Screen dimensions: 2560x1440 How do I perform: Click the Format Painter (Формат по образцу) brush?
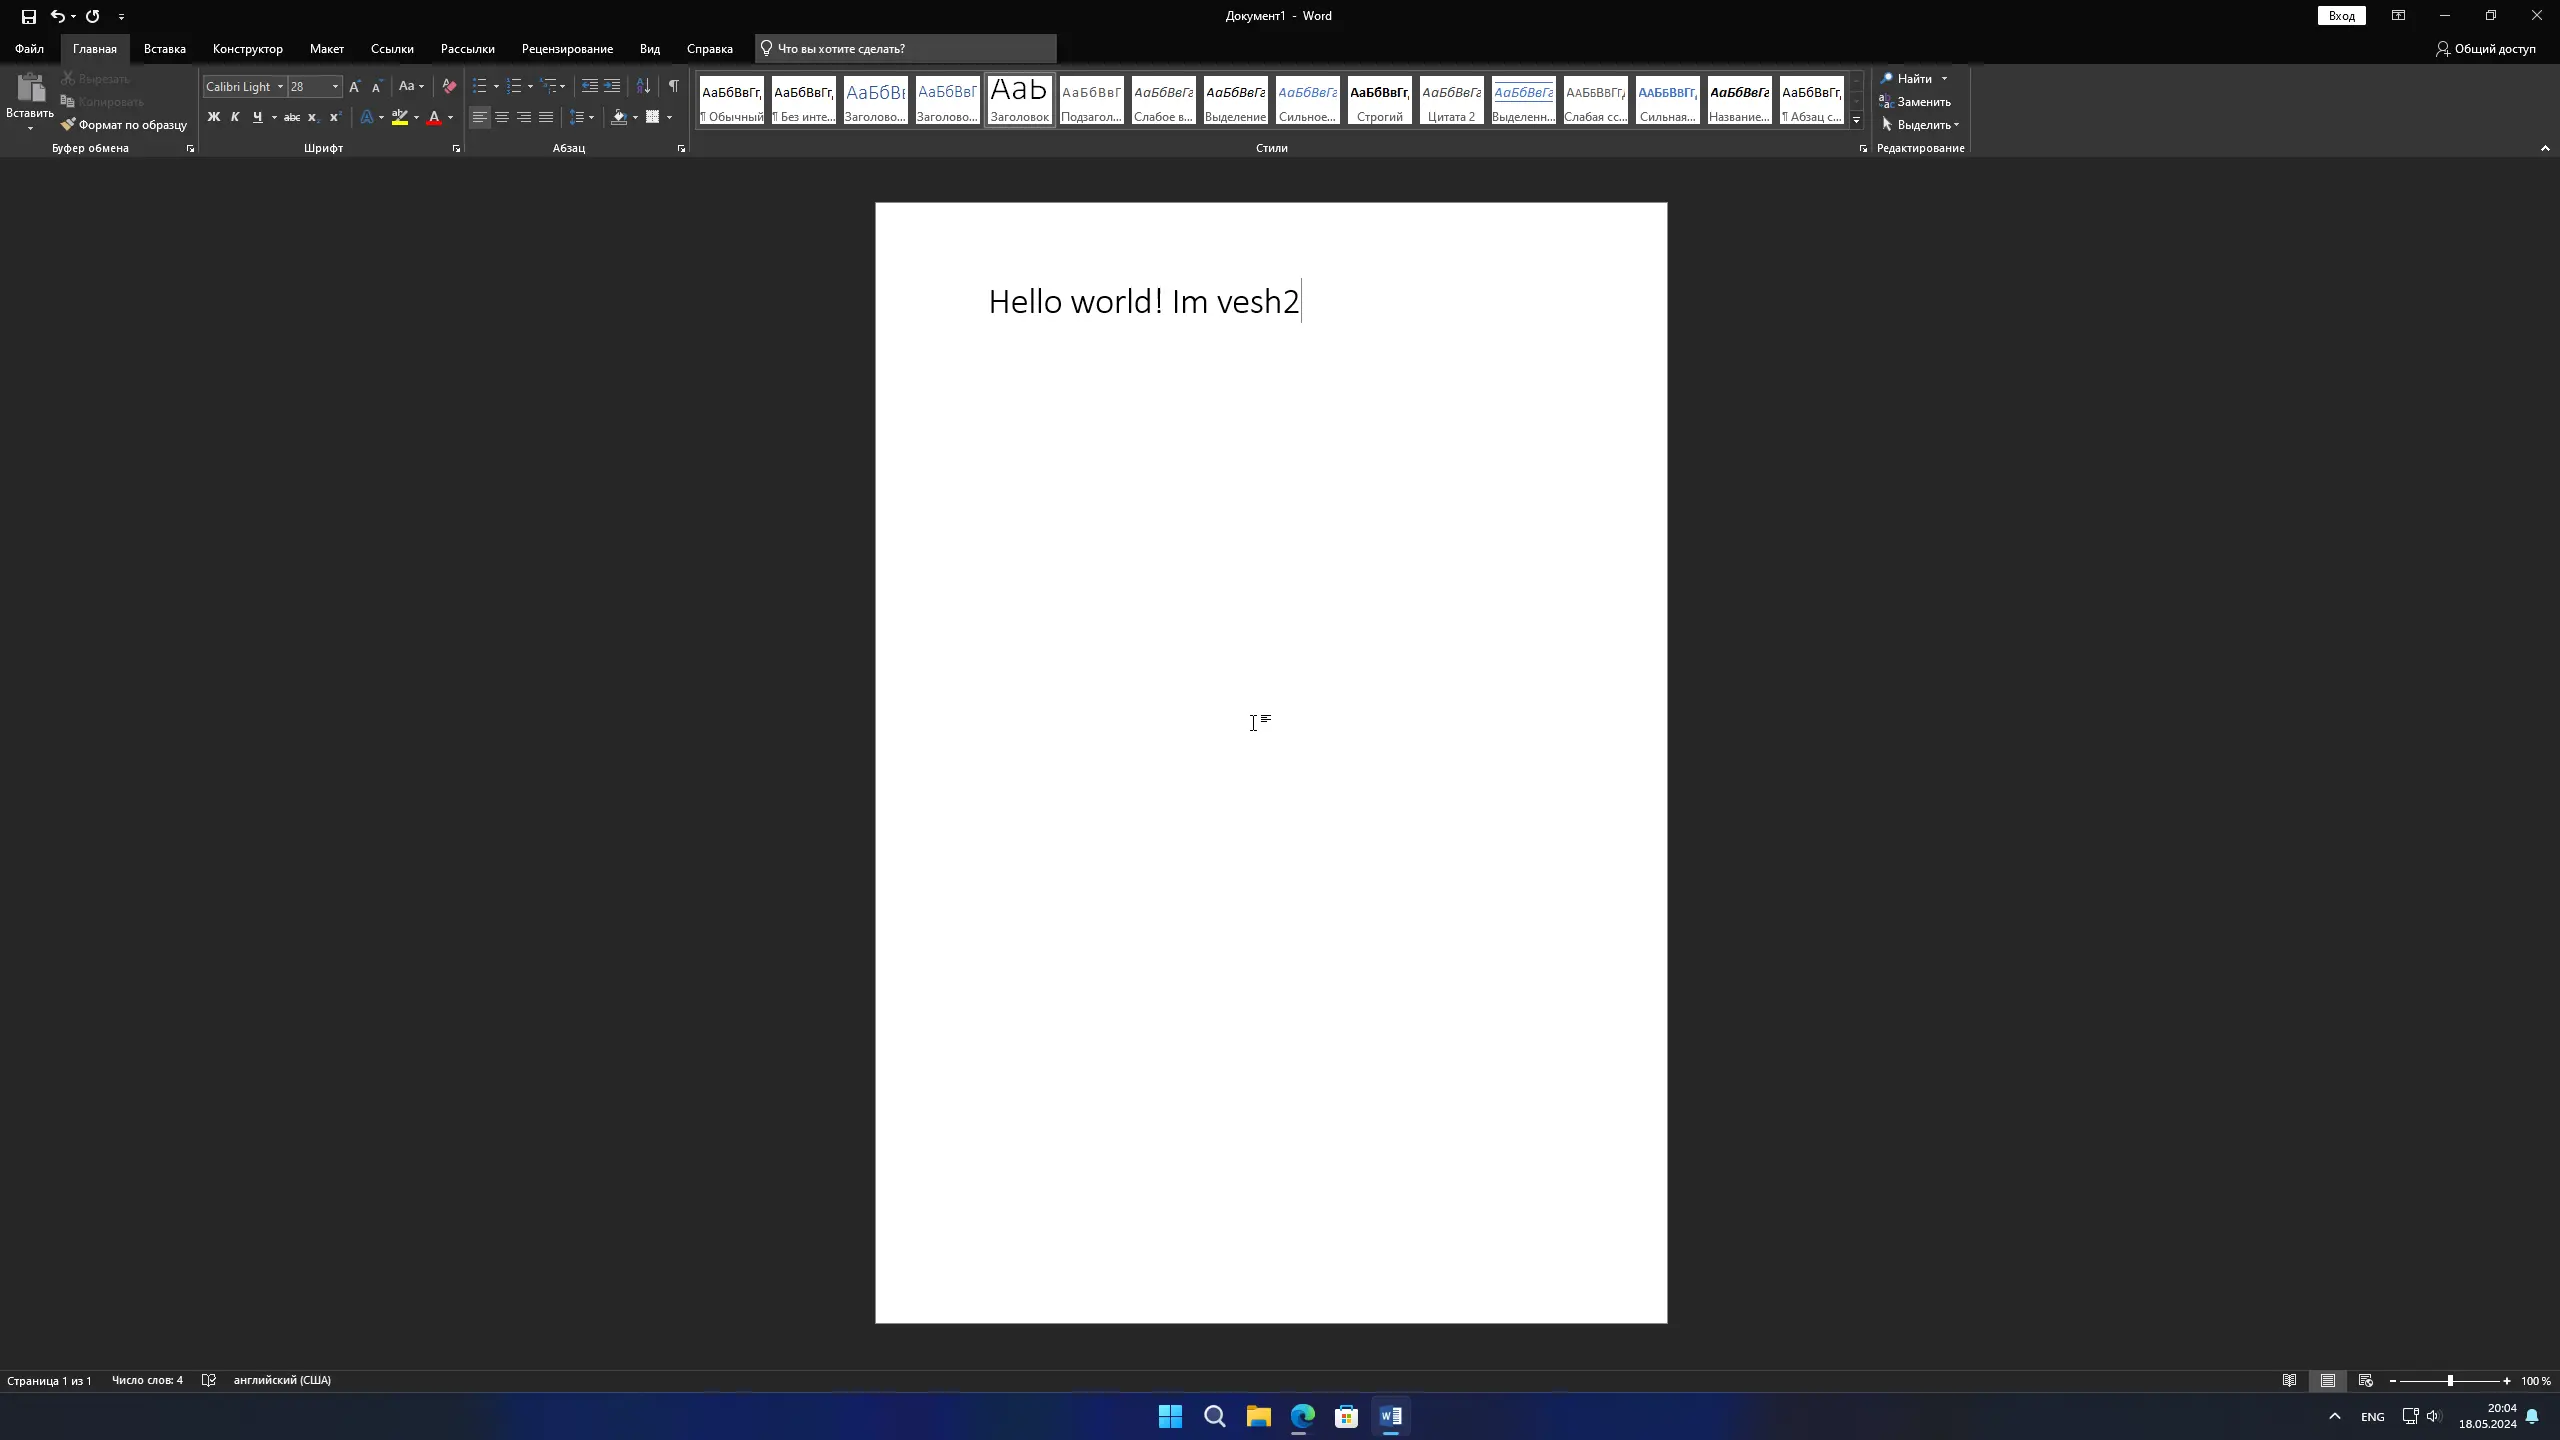click(124, 125)
